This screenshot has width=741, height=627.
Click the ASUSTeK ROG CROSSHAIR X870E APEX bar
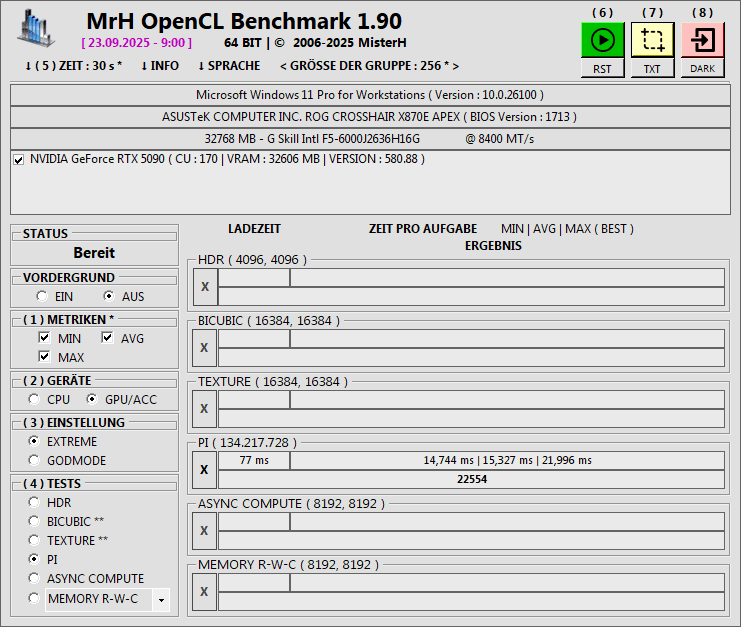(x=370, y=117)
